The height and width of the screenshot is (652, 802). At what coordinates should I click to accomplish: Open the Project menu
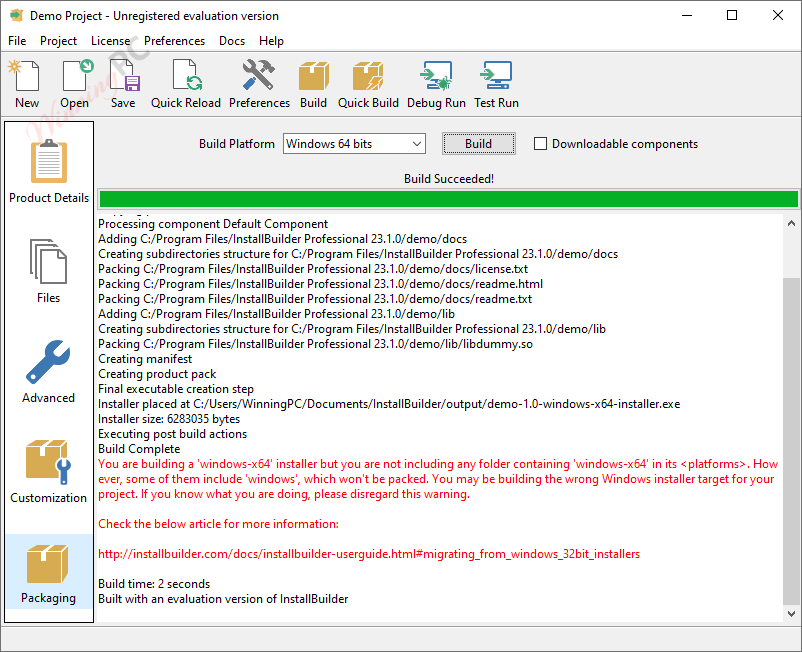(58, 41)
